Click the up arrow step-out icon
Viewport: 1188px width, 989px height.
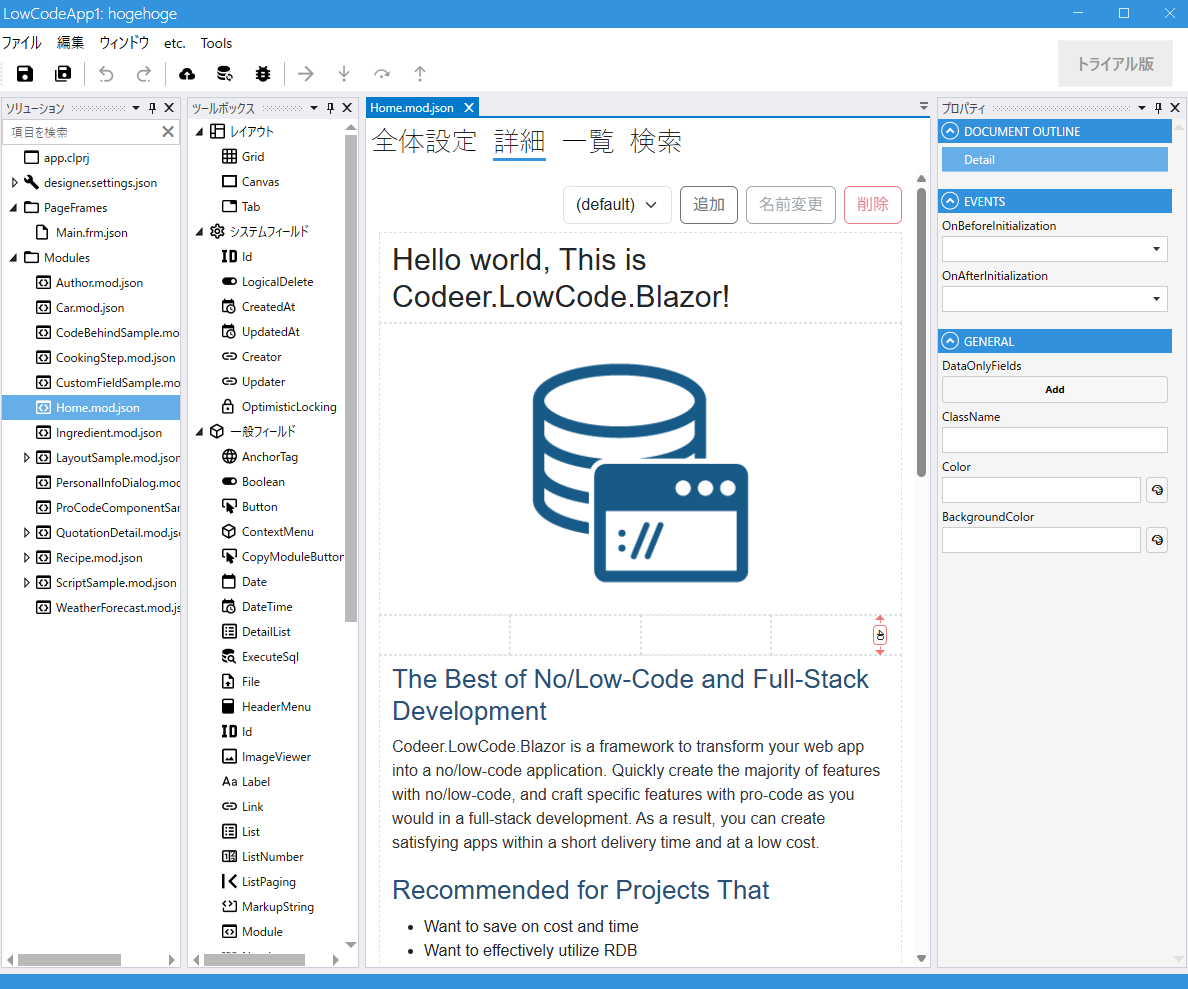(420, 74)
